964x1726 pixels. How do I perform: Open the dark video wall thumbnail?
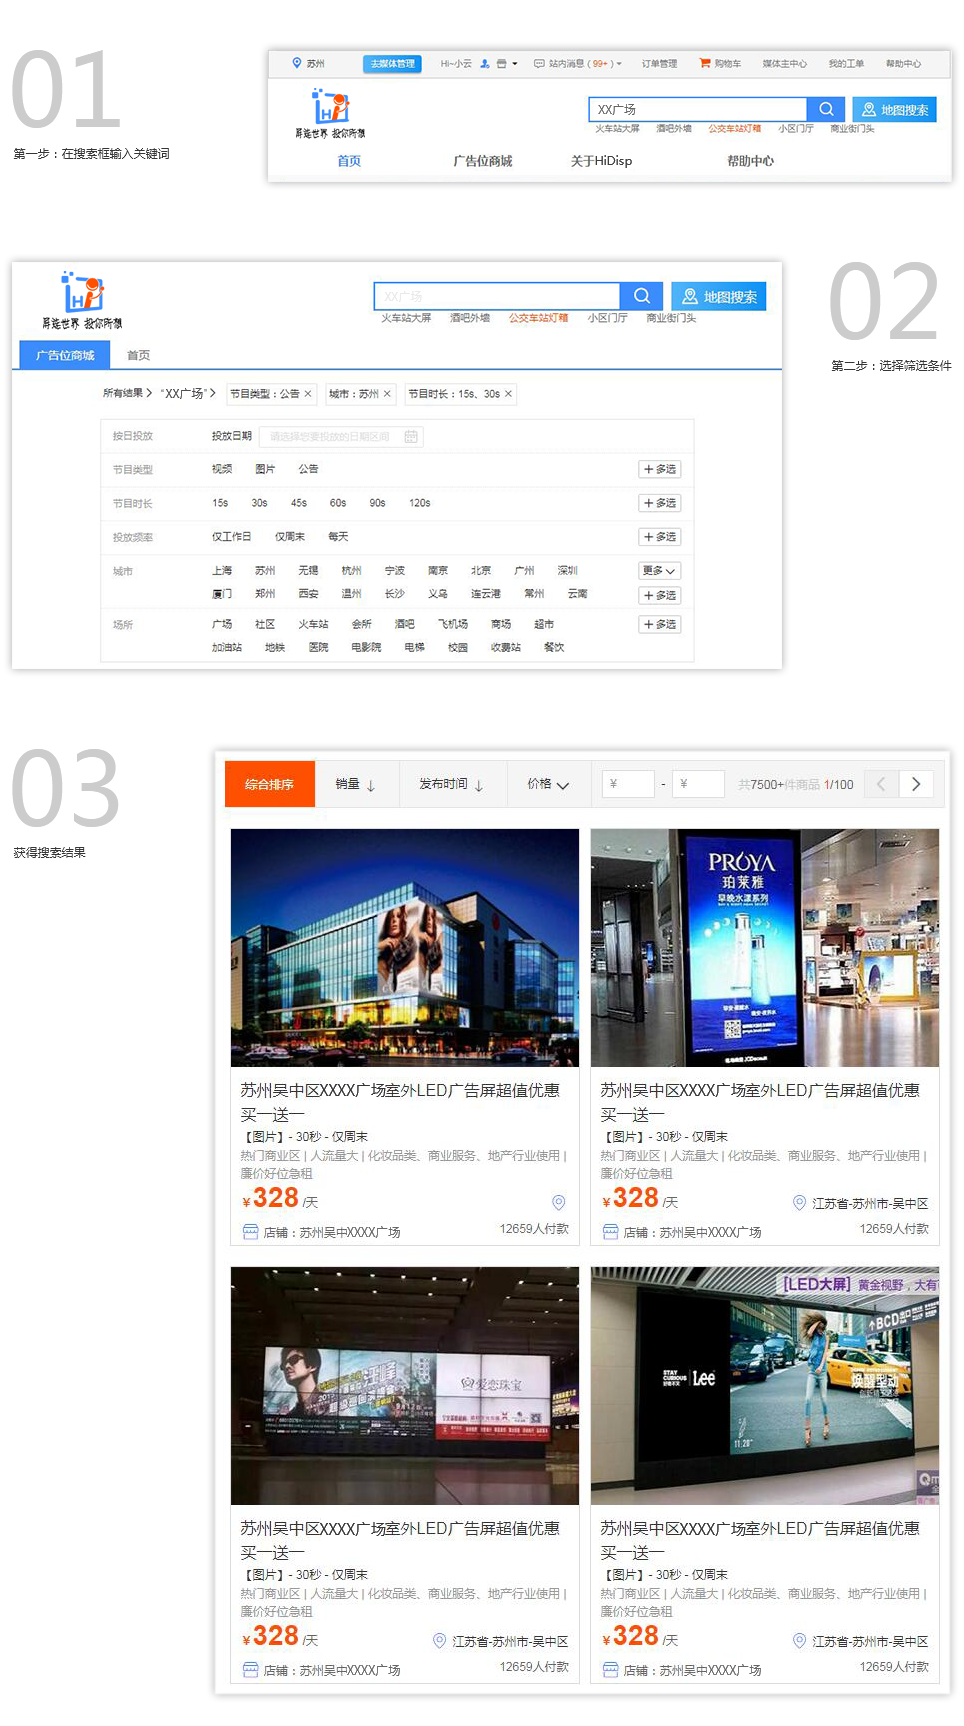pos(405,1386)
